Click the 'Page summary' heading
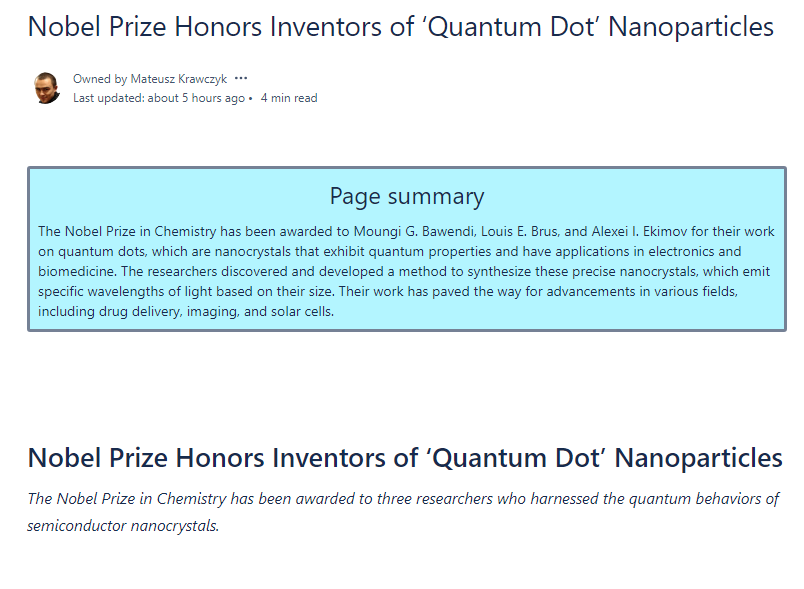Viewport: 804px width, 589px height. tap(407, 196)
